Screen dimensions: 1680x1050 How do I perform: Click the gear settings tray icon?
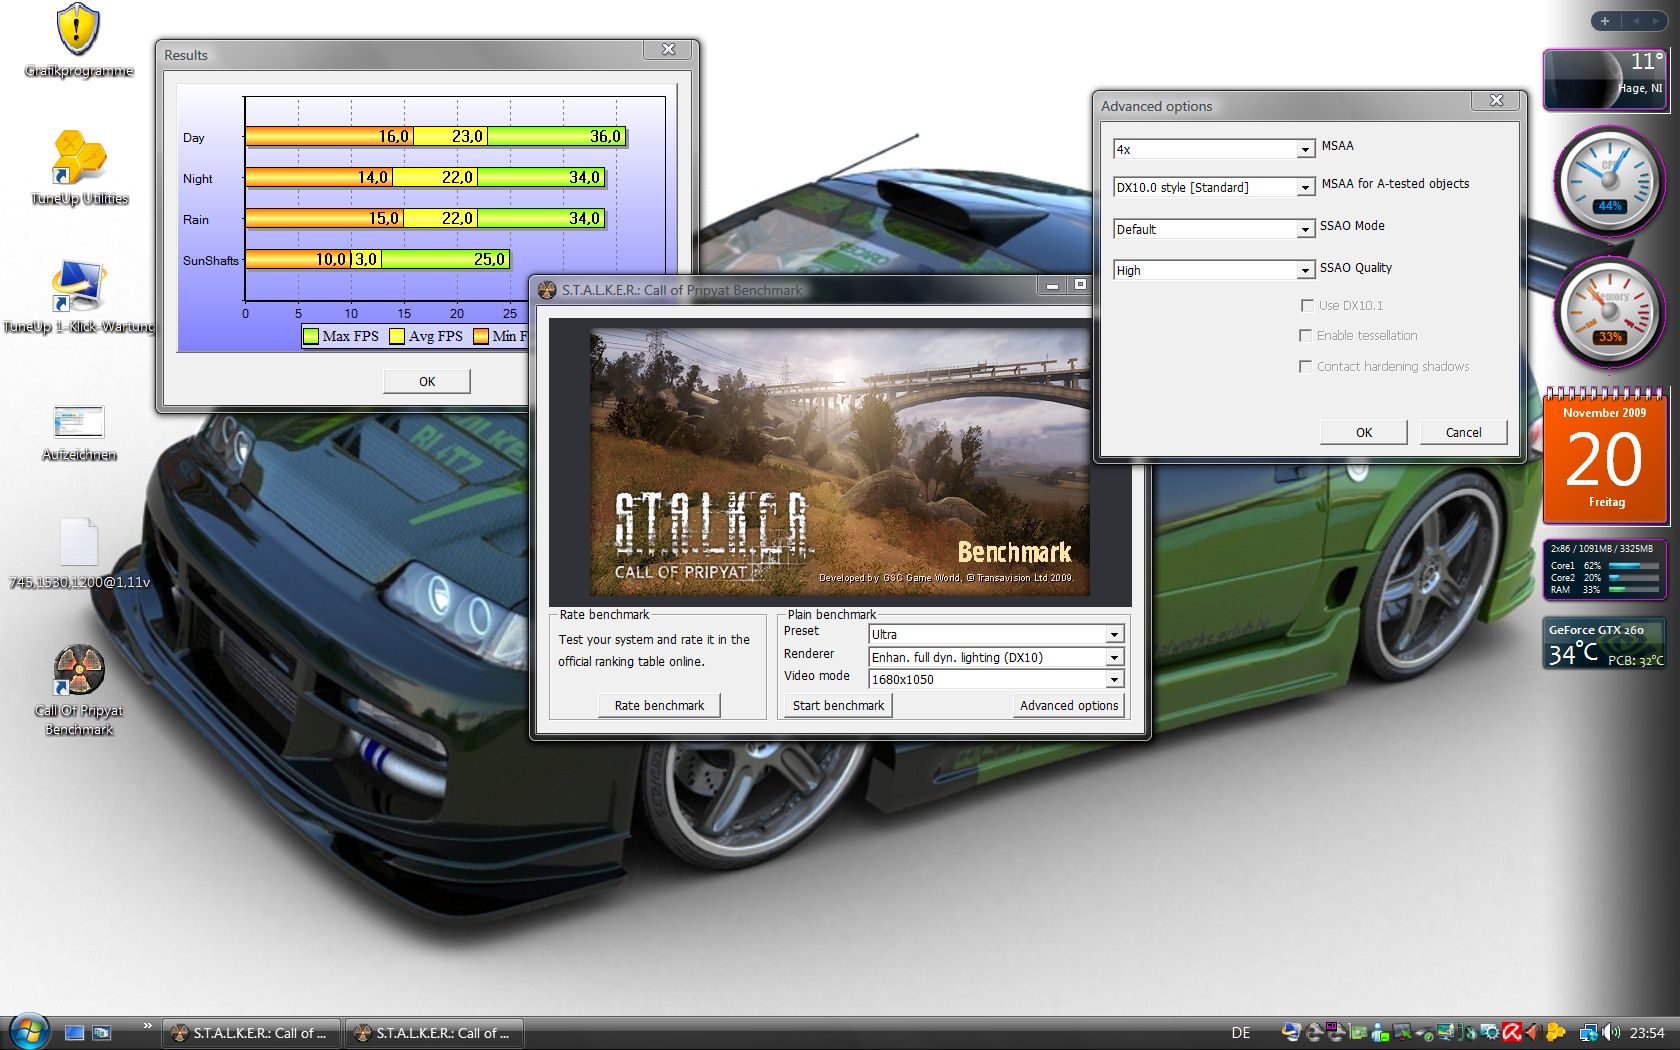pos(1490,1033)
